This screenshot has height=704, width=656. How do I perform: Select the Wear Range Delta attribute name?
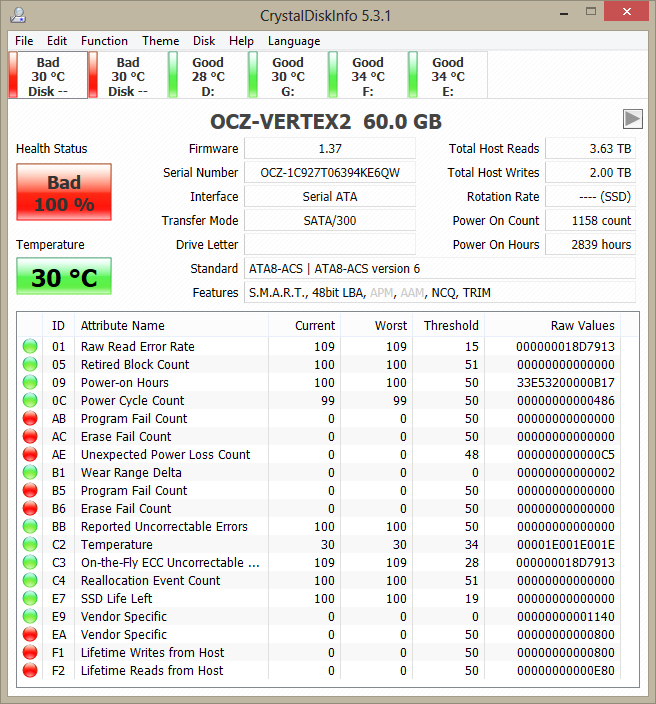tap(131, 472)
